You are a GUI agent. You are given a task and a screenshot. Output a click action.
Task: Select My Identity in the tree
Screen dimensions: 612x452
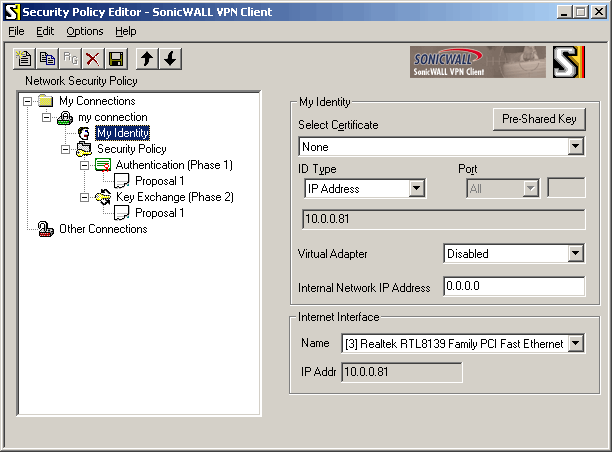[x=123, y=133]
